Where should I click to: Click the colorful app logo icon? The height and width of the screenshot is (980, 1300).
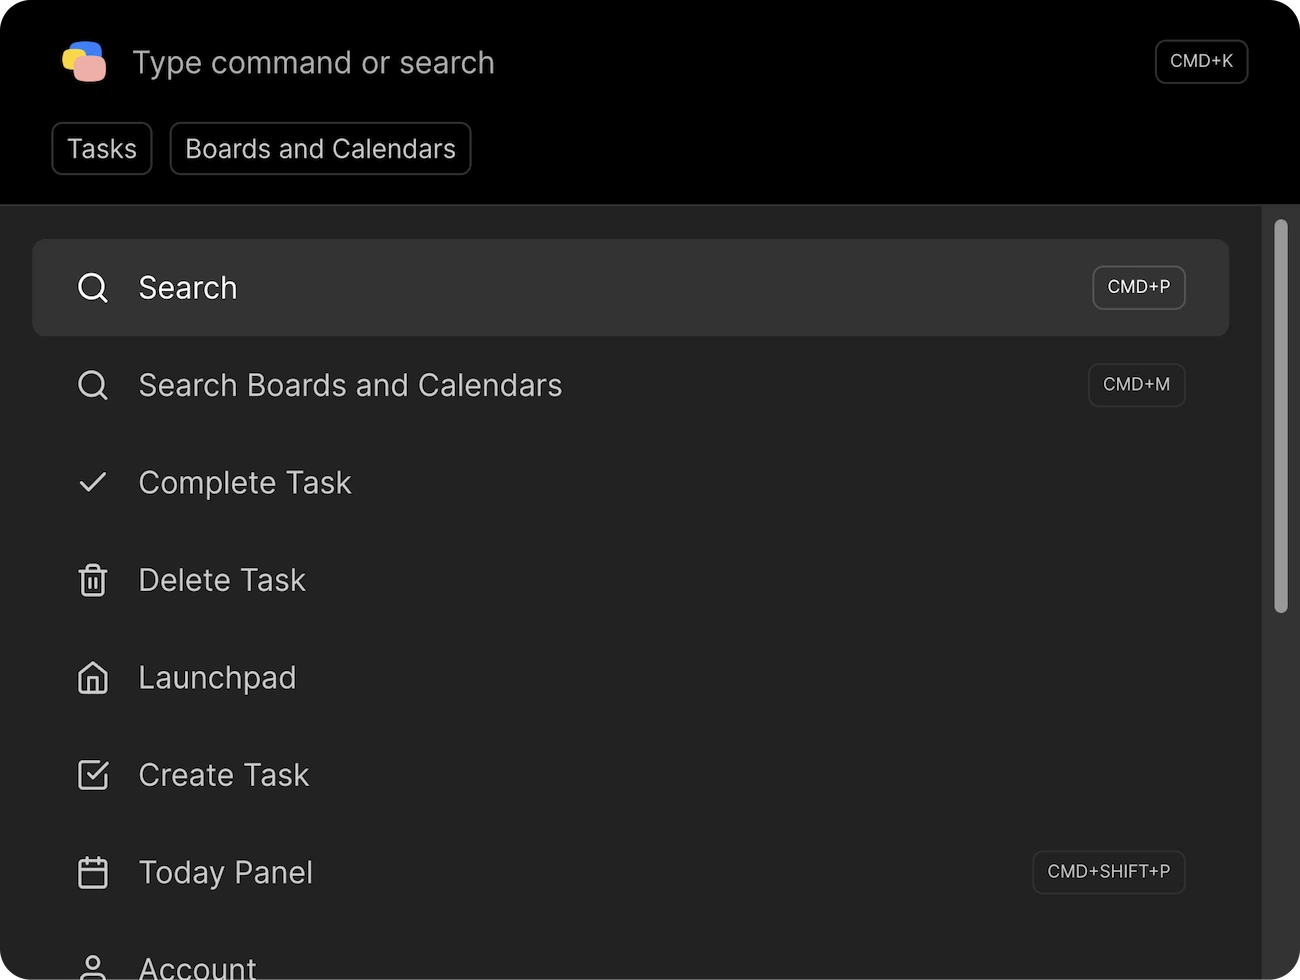tap(84, 62)
